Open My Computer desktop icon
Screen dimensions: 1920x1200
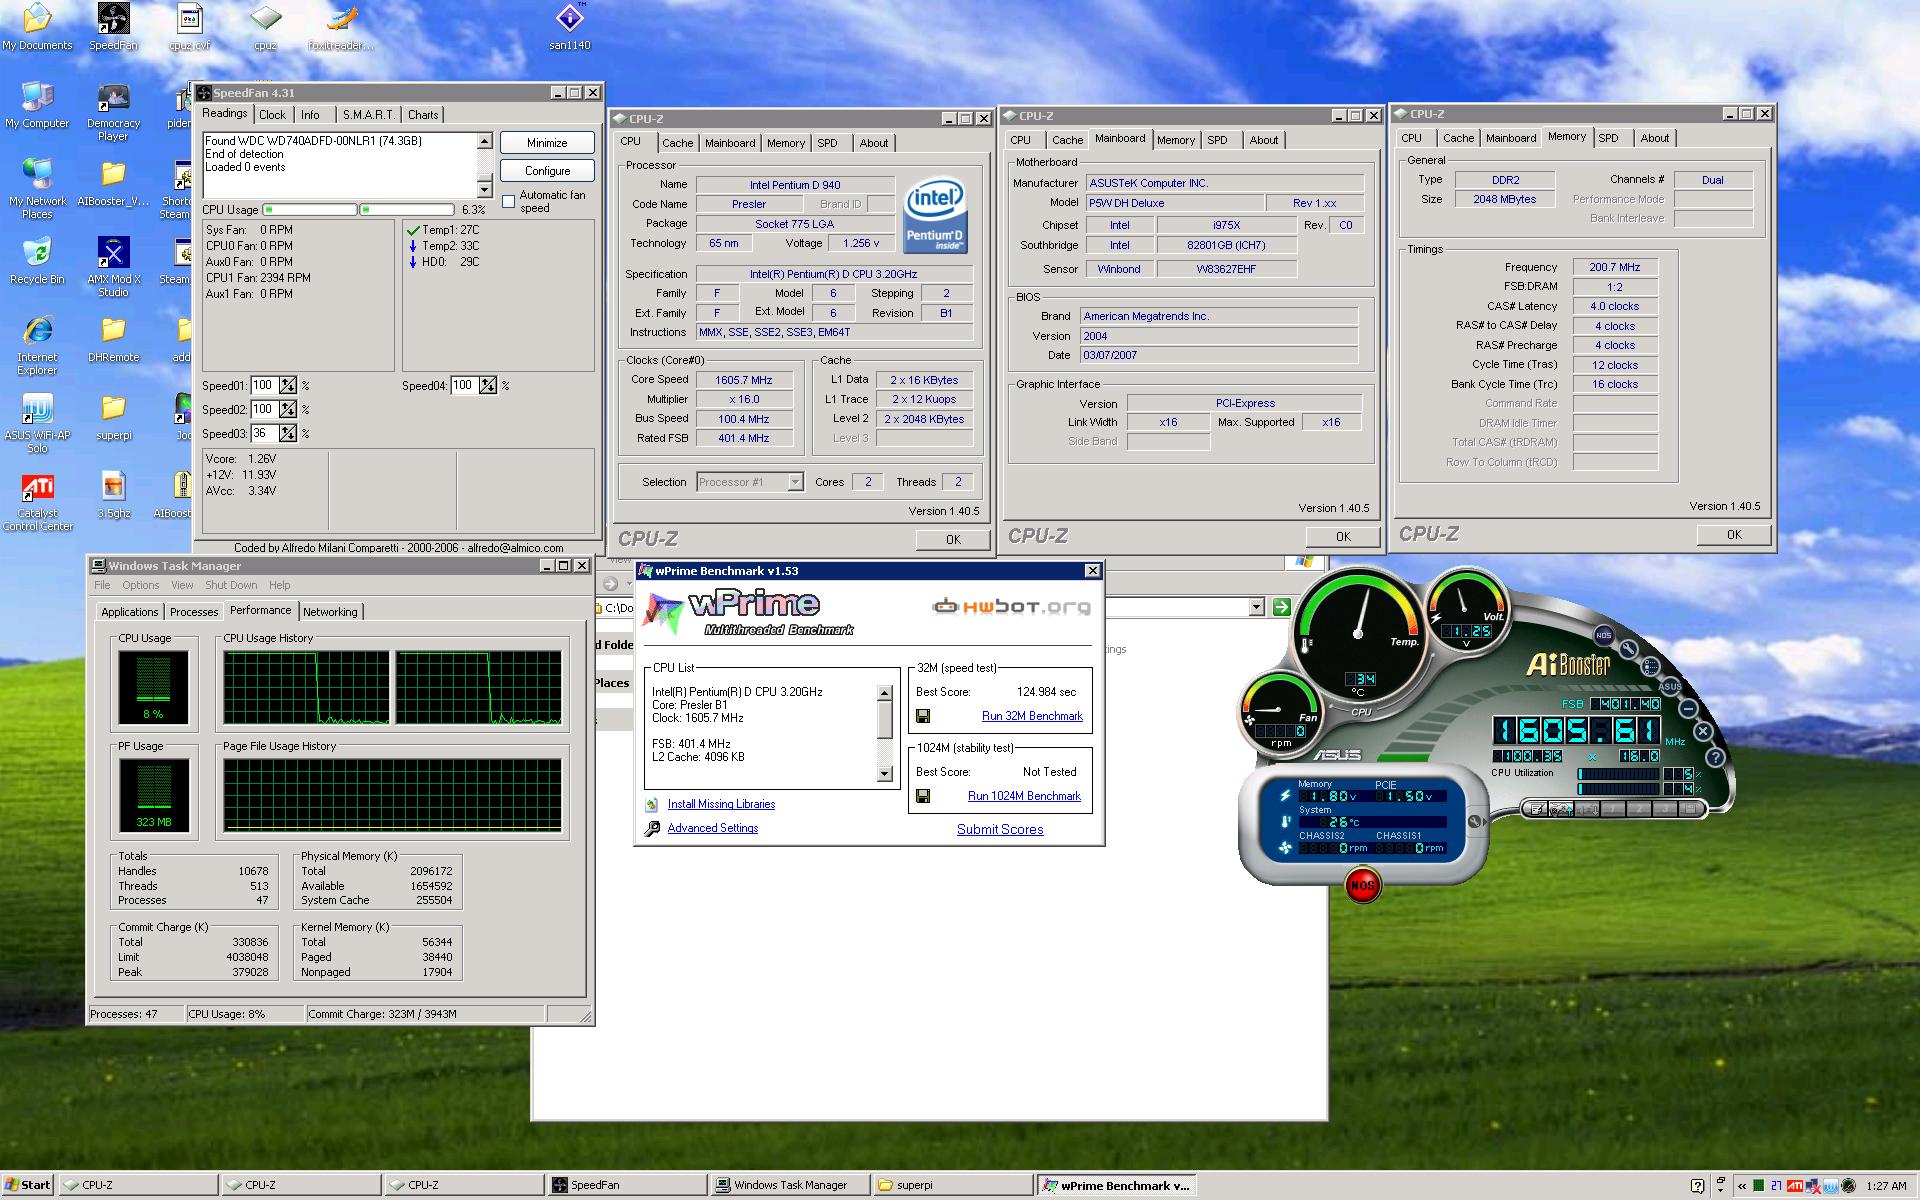click(37, 105)
